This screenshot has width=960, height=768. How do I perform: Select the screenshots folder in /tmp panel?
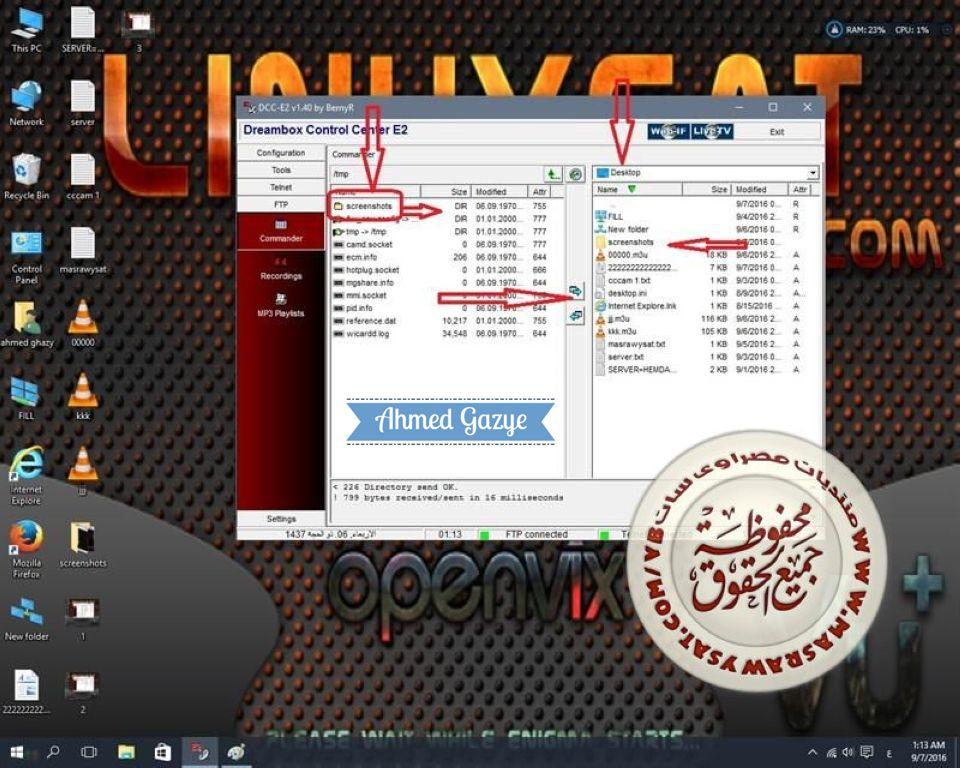pyautogui.click(x=368, y=206)
